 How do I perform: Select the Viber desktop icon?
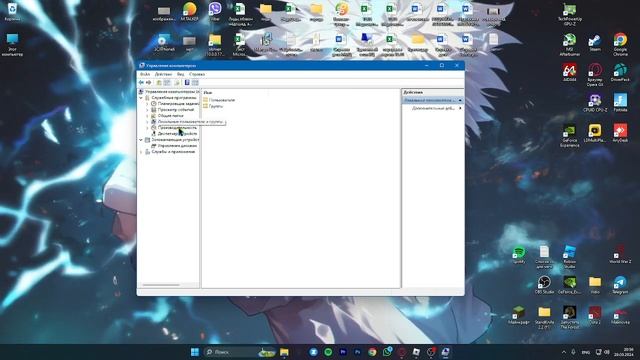coord(215,12)
